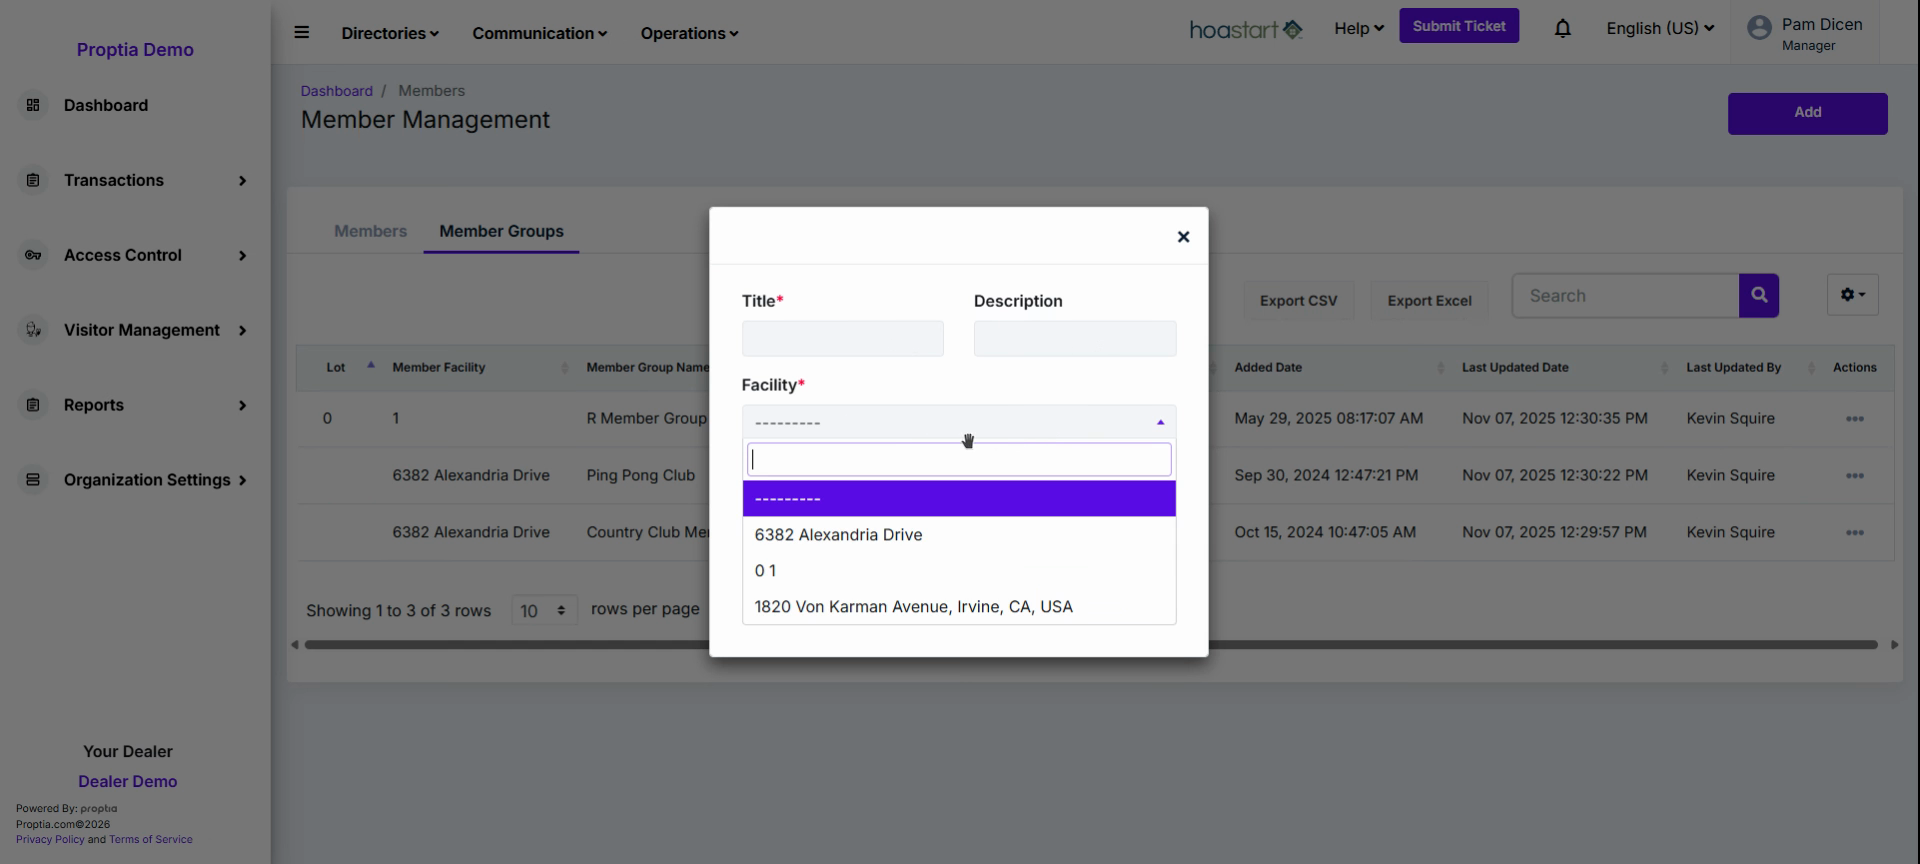Open the Dealer Demo link

pyautogui.click(x=128, y=782)
